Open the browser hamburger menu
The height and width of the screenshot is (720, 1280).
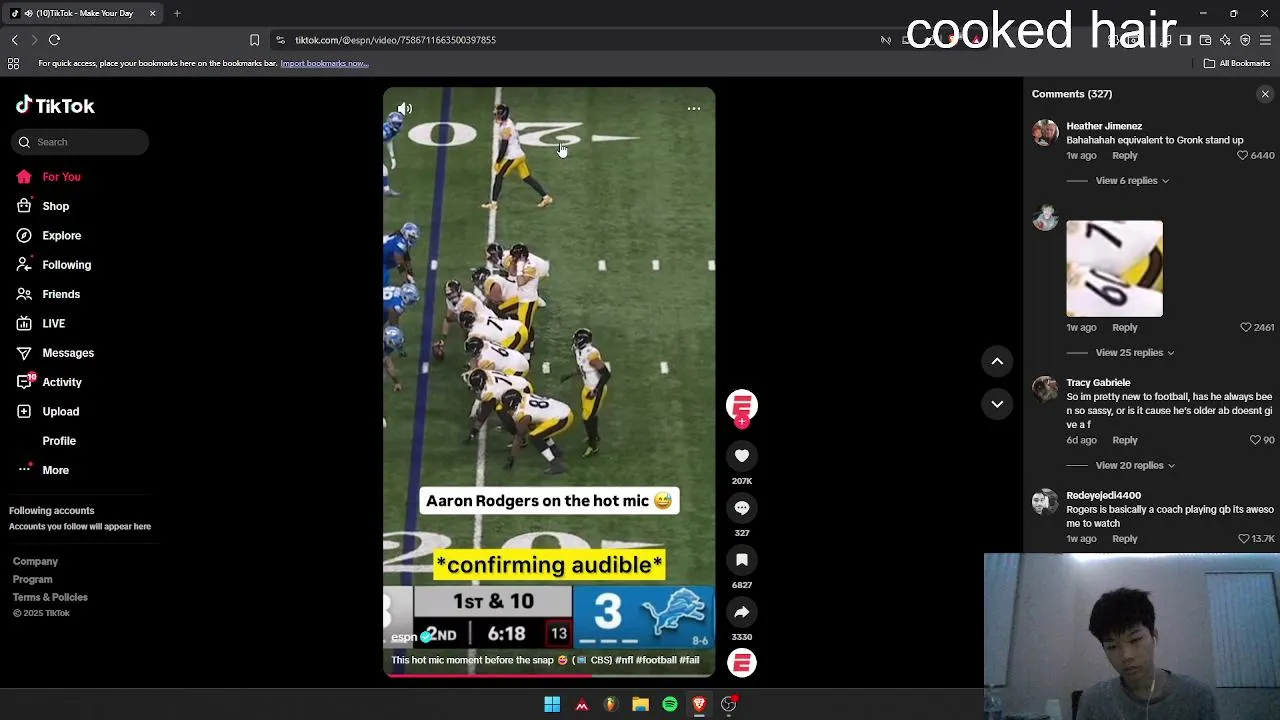point(1265,40)
